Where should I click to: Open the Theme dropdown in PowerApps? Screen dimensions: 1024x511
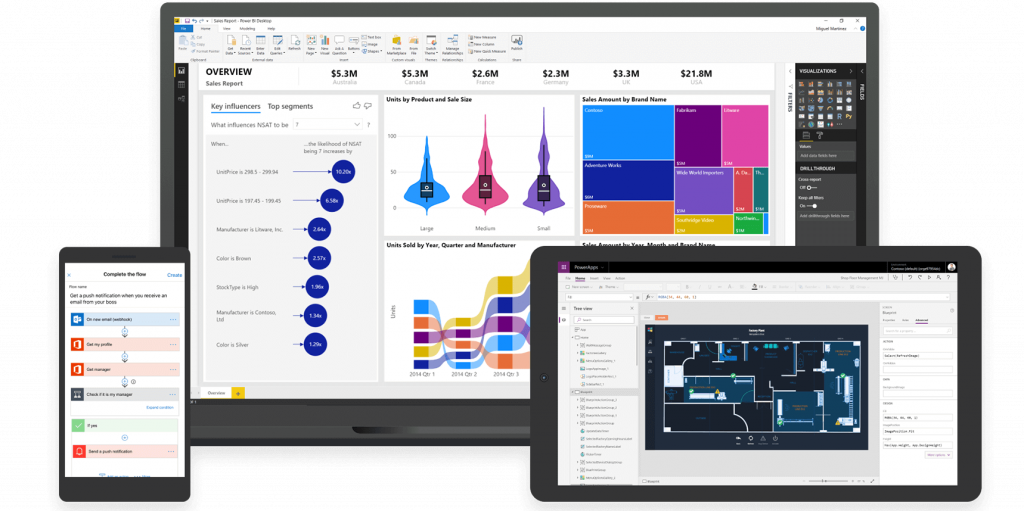pyautogui.click(x=607, y=287)
